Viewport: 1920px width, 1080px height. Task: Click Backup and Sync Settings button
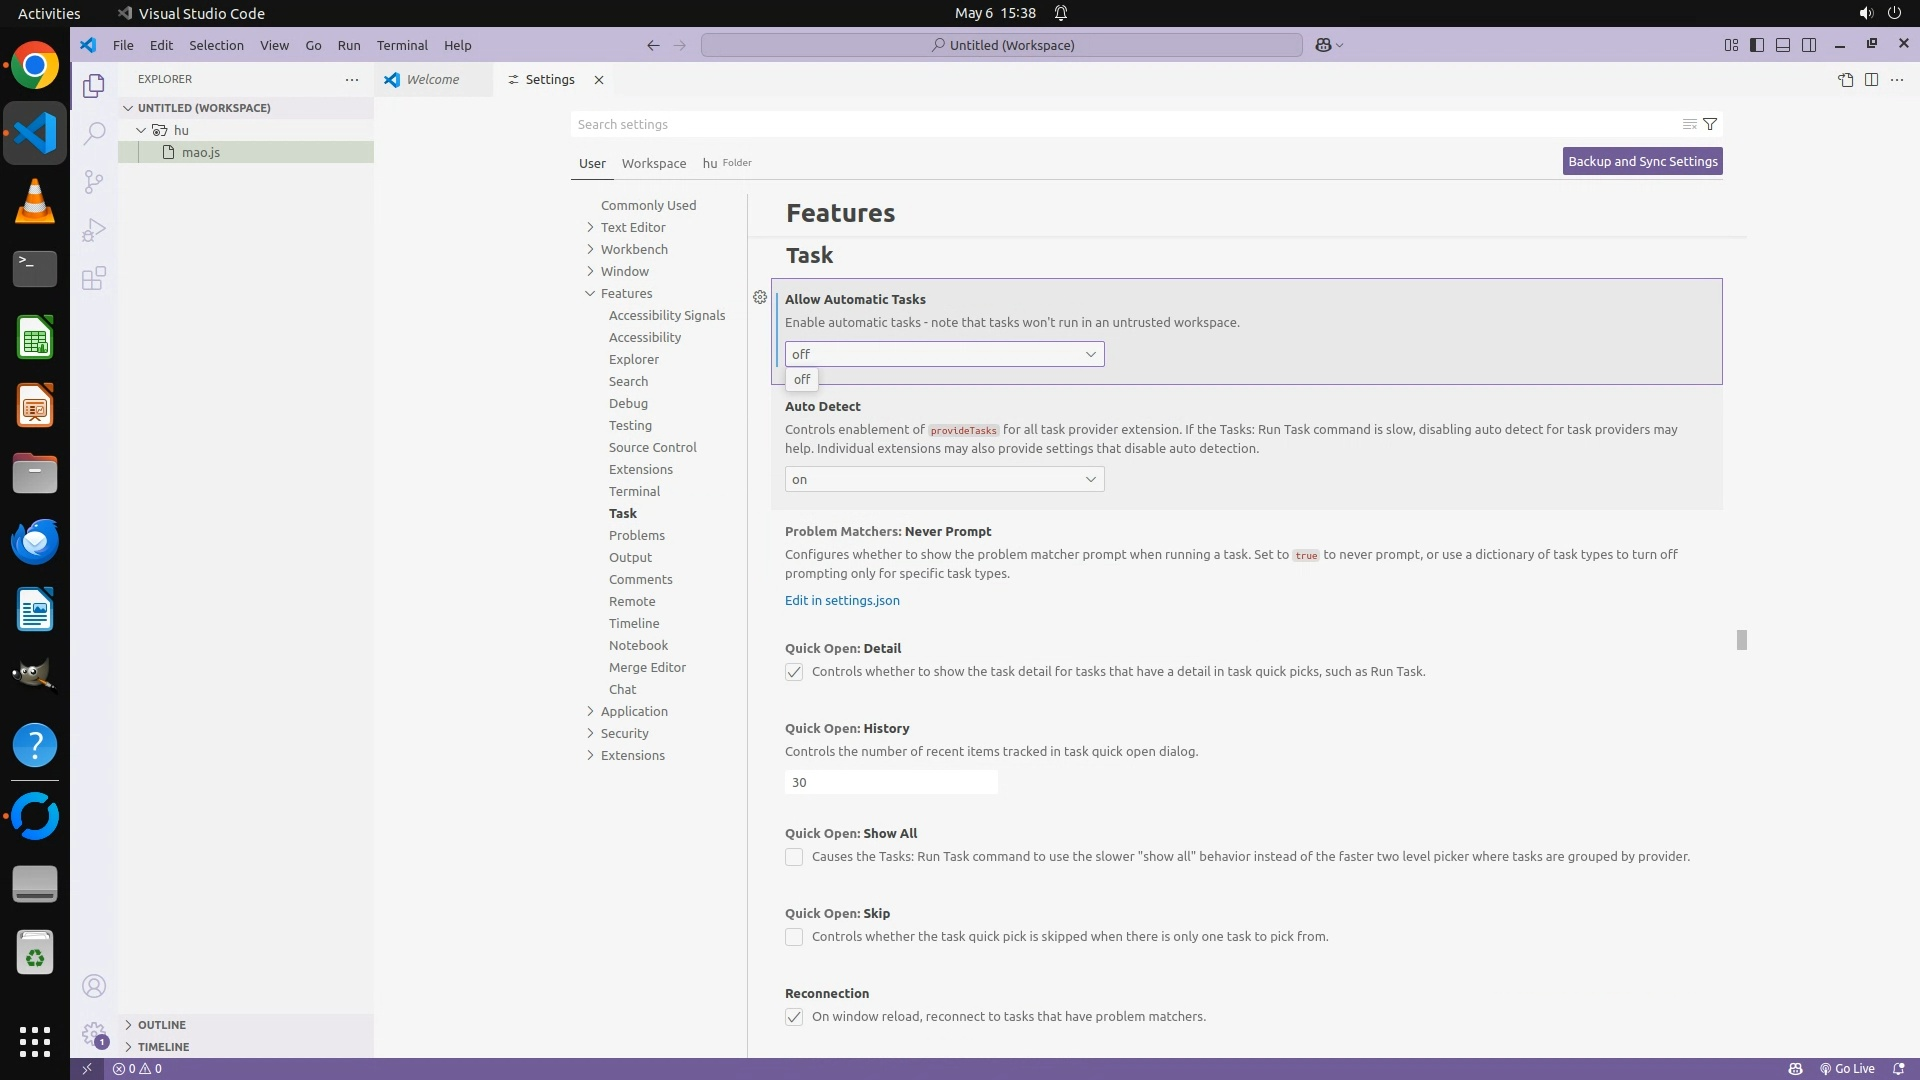pos(1642,161)
